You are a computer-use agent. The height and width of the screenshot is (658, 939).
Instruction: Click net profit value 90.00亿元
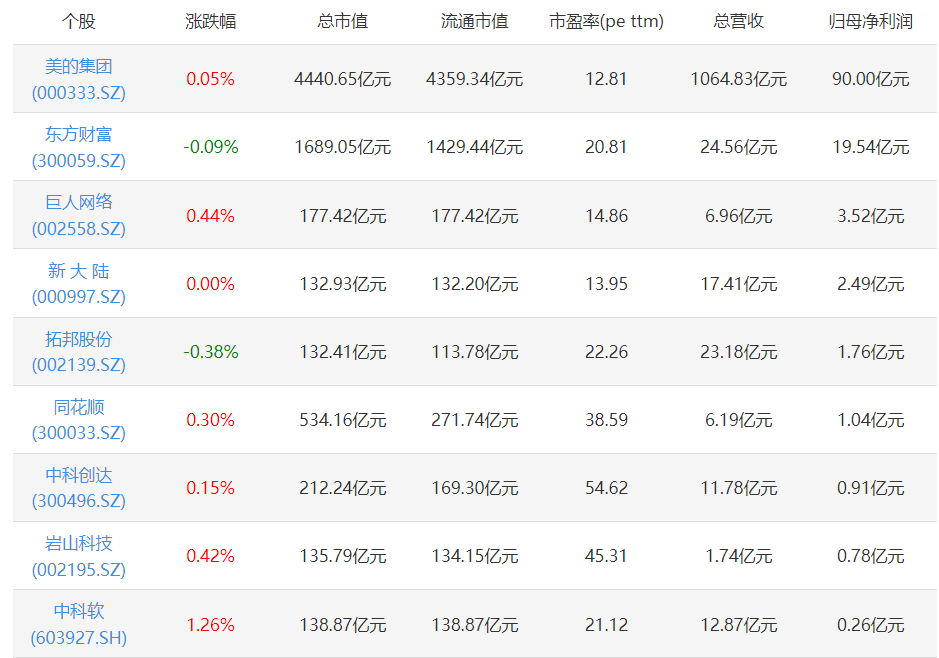tap(871, 79)
